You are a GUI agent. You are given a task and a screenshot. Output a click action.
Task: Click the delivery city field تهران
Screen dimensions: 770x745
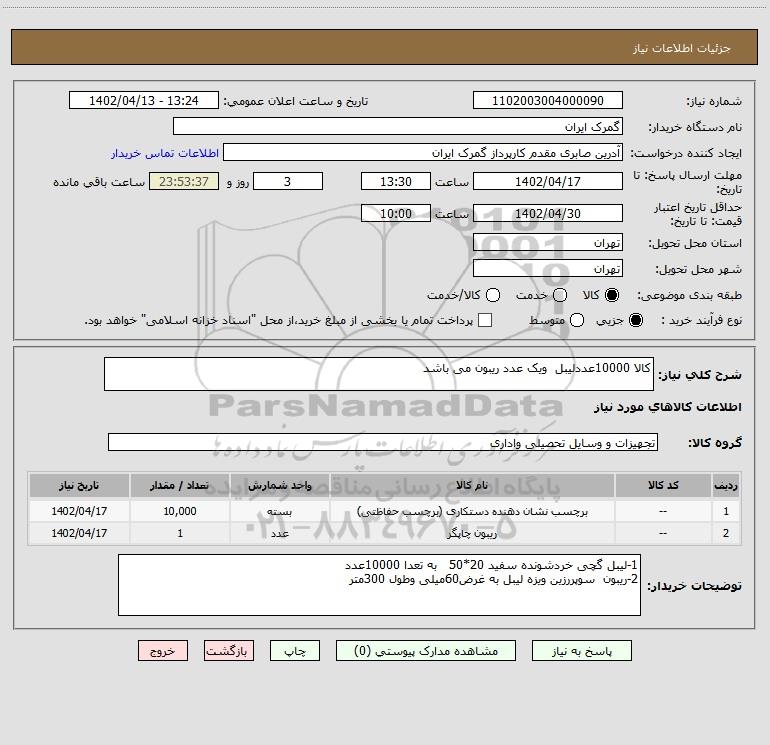point(548,269)
